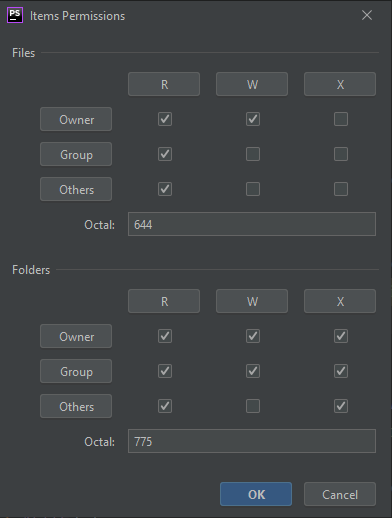Click the Cancel button
The image size is (392, 518).
(x=340, y=494)
